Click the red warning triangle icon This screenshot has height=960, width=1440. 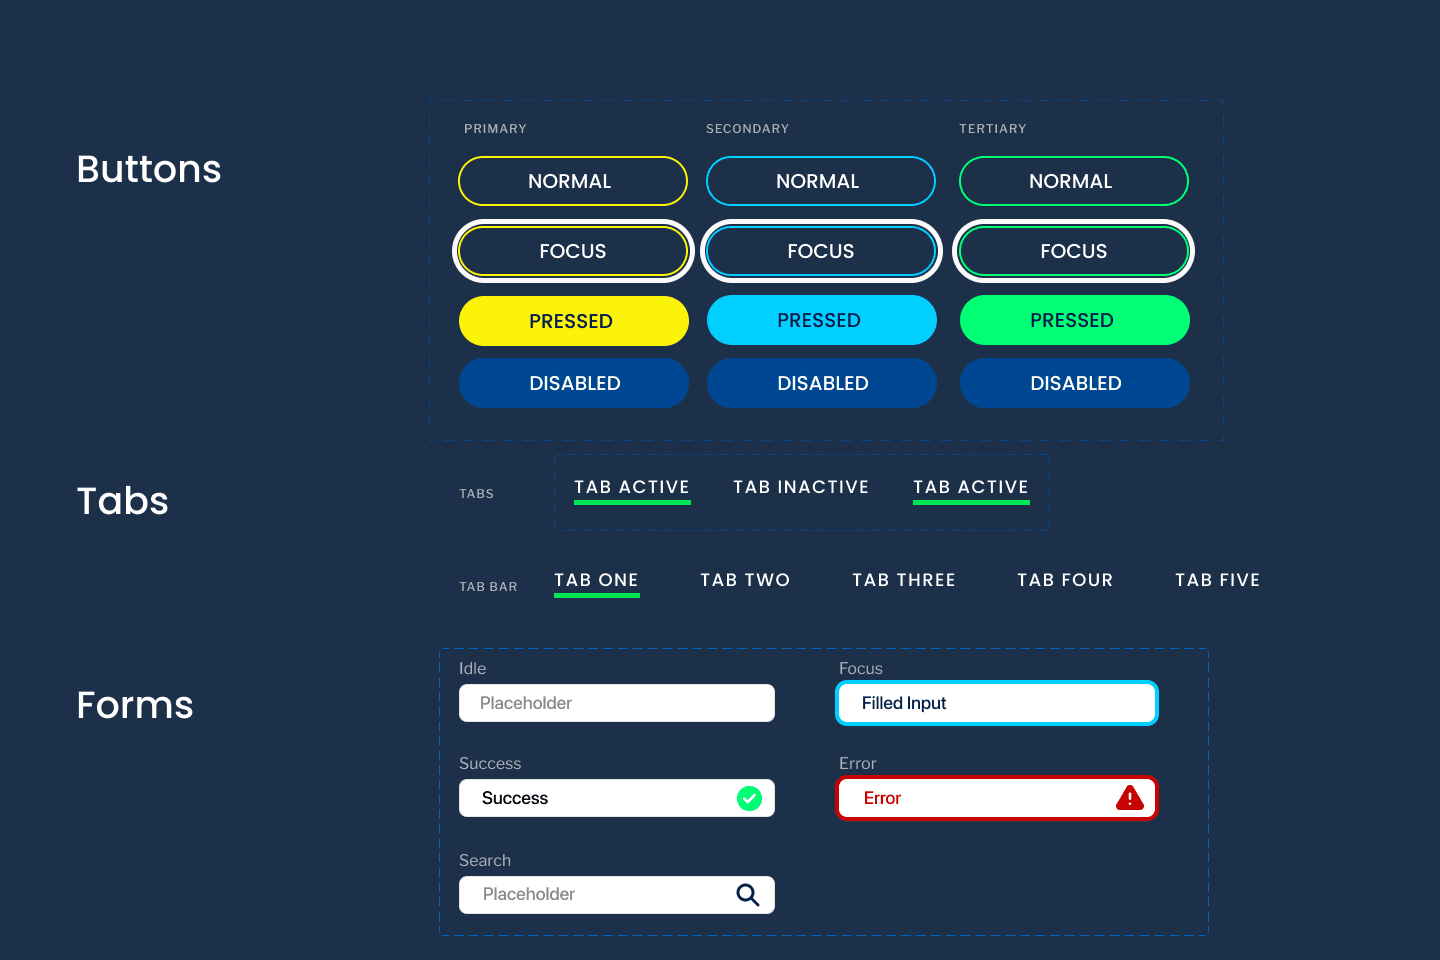[x=1129, y=798]
